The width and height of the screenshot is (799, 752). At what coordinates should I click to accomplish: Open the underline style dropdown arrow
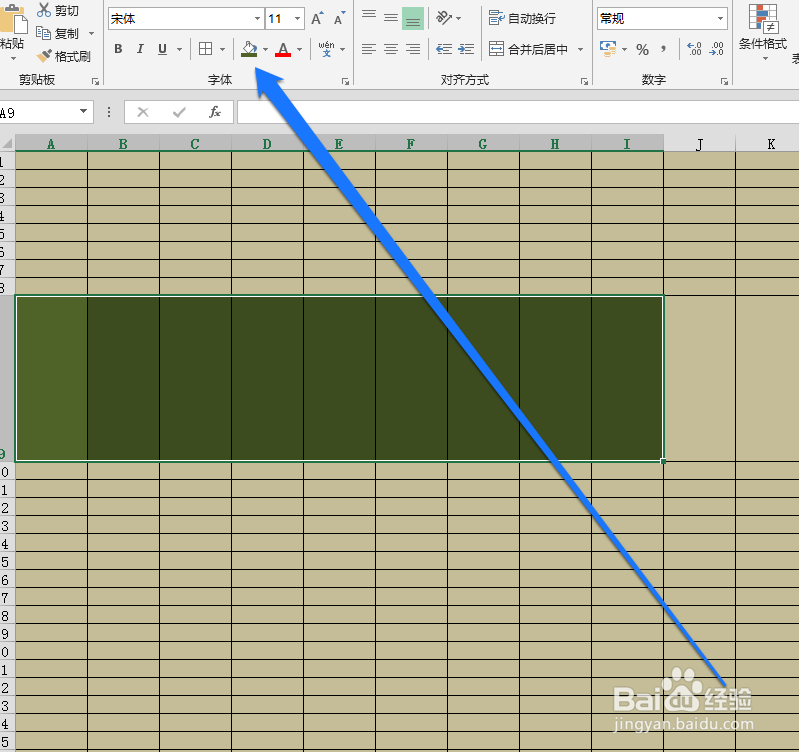[179, 49]
